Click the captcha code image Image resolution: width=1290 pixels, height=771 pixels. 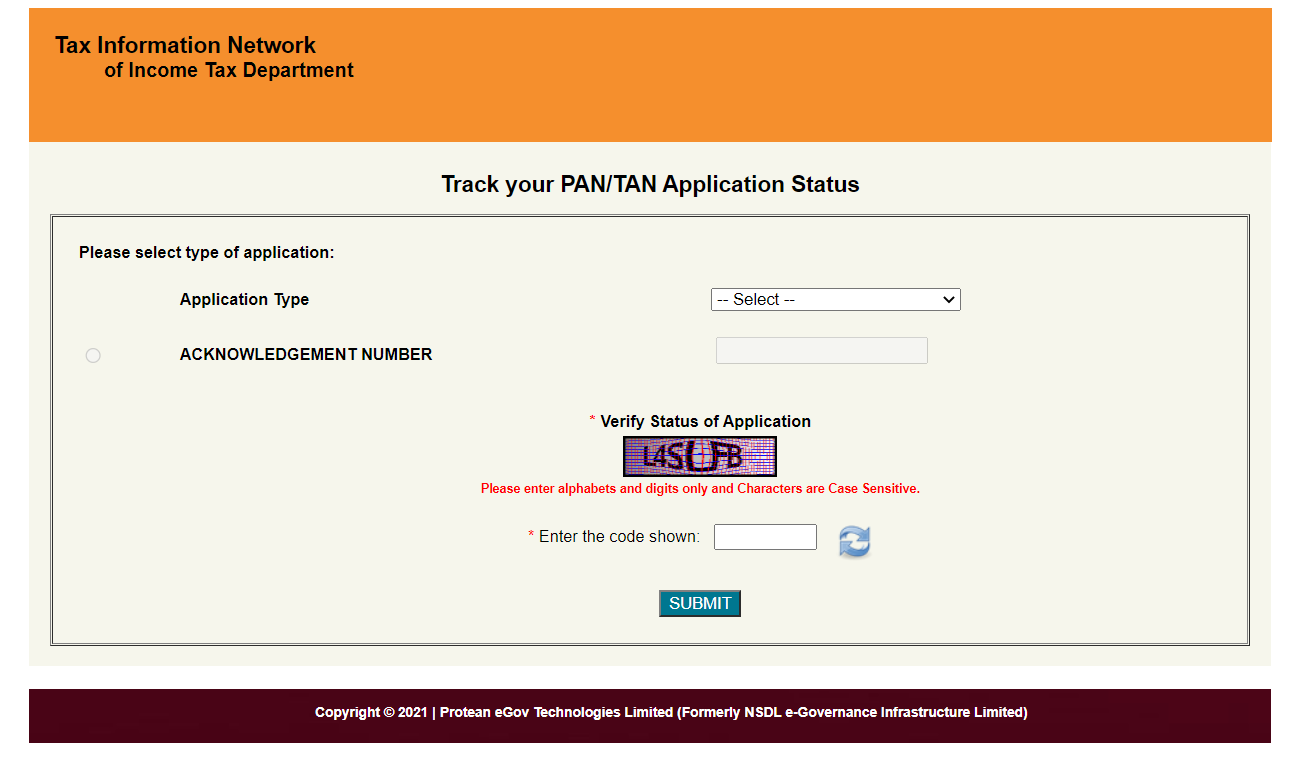tap(699, 457)
